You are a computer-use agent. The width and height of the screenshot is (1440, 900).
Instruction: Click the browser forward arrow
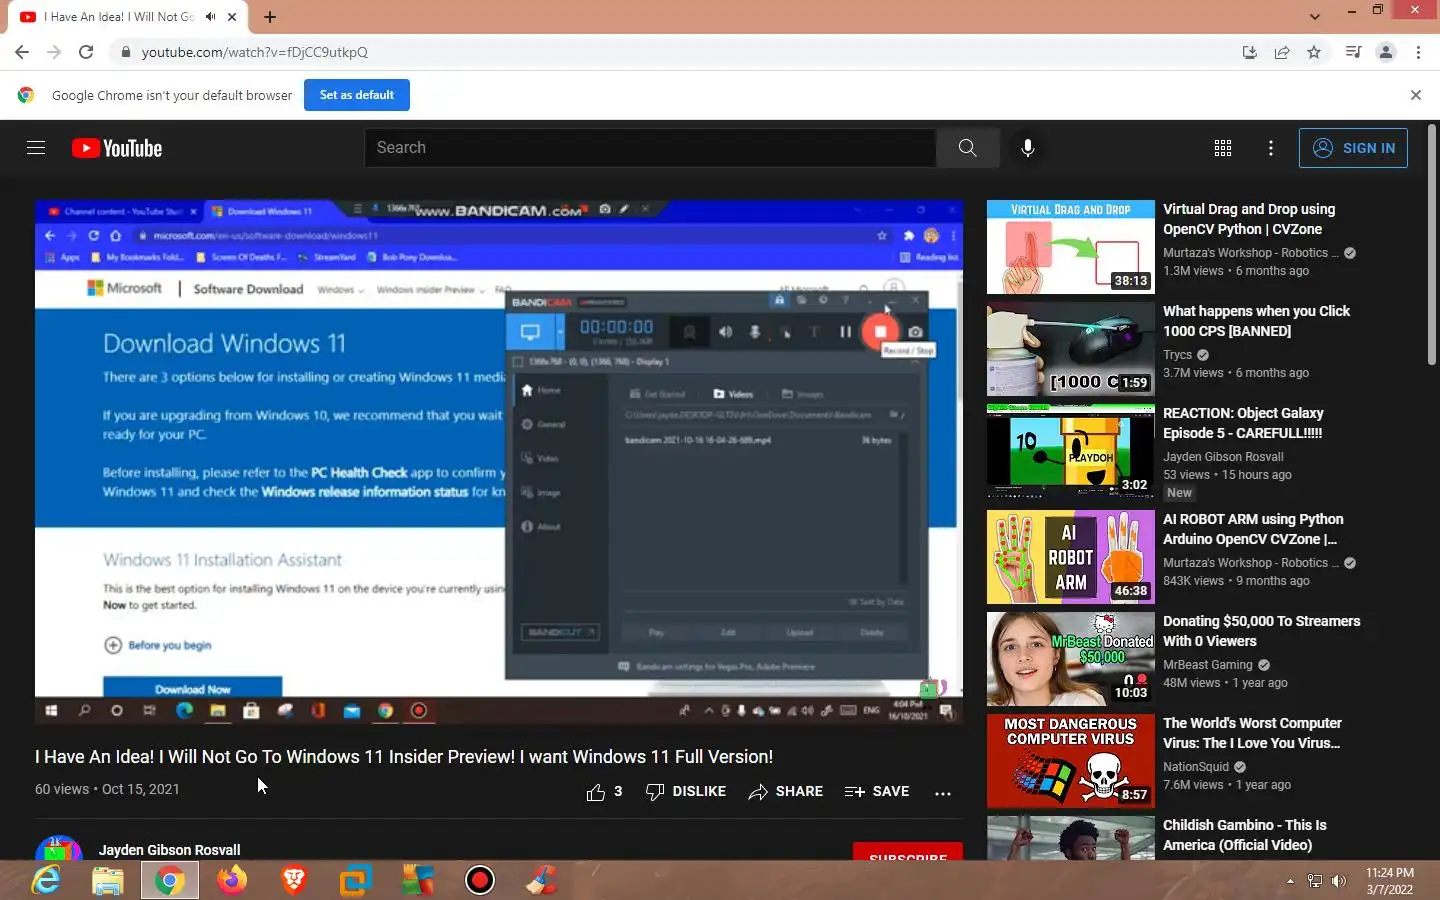pyautogui.click(x=54, y=52)
